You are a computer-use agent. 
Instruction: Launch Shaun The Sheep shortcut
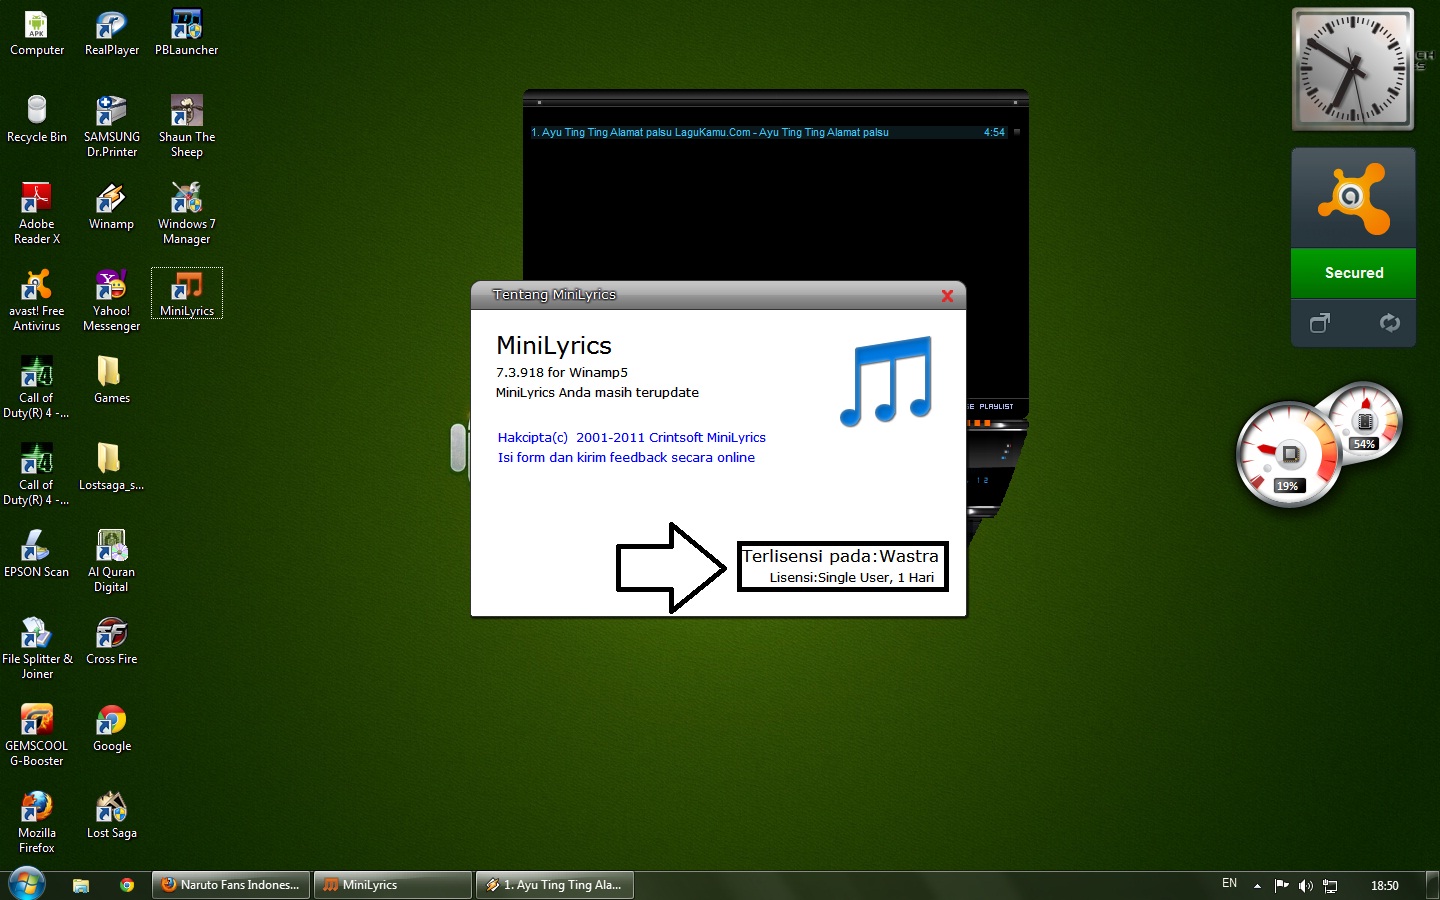coord(186,127)
